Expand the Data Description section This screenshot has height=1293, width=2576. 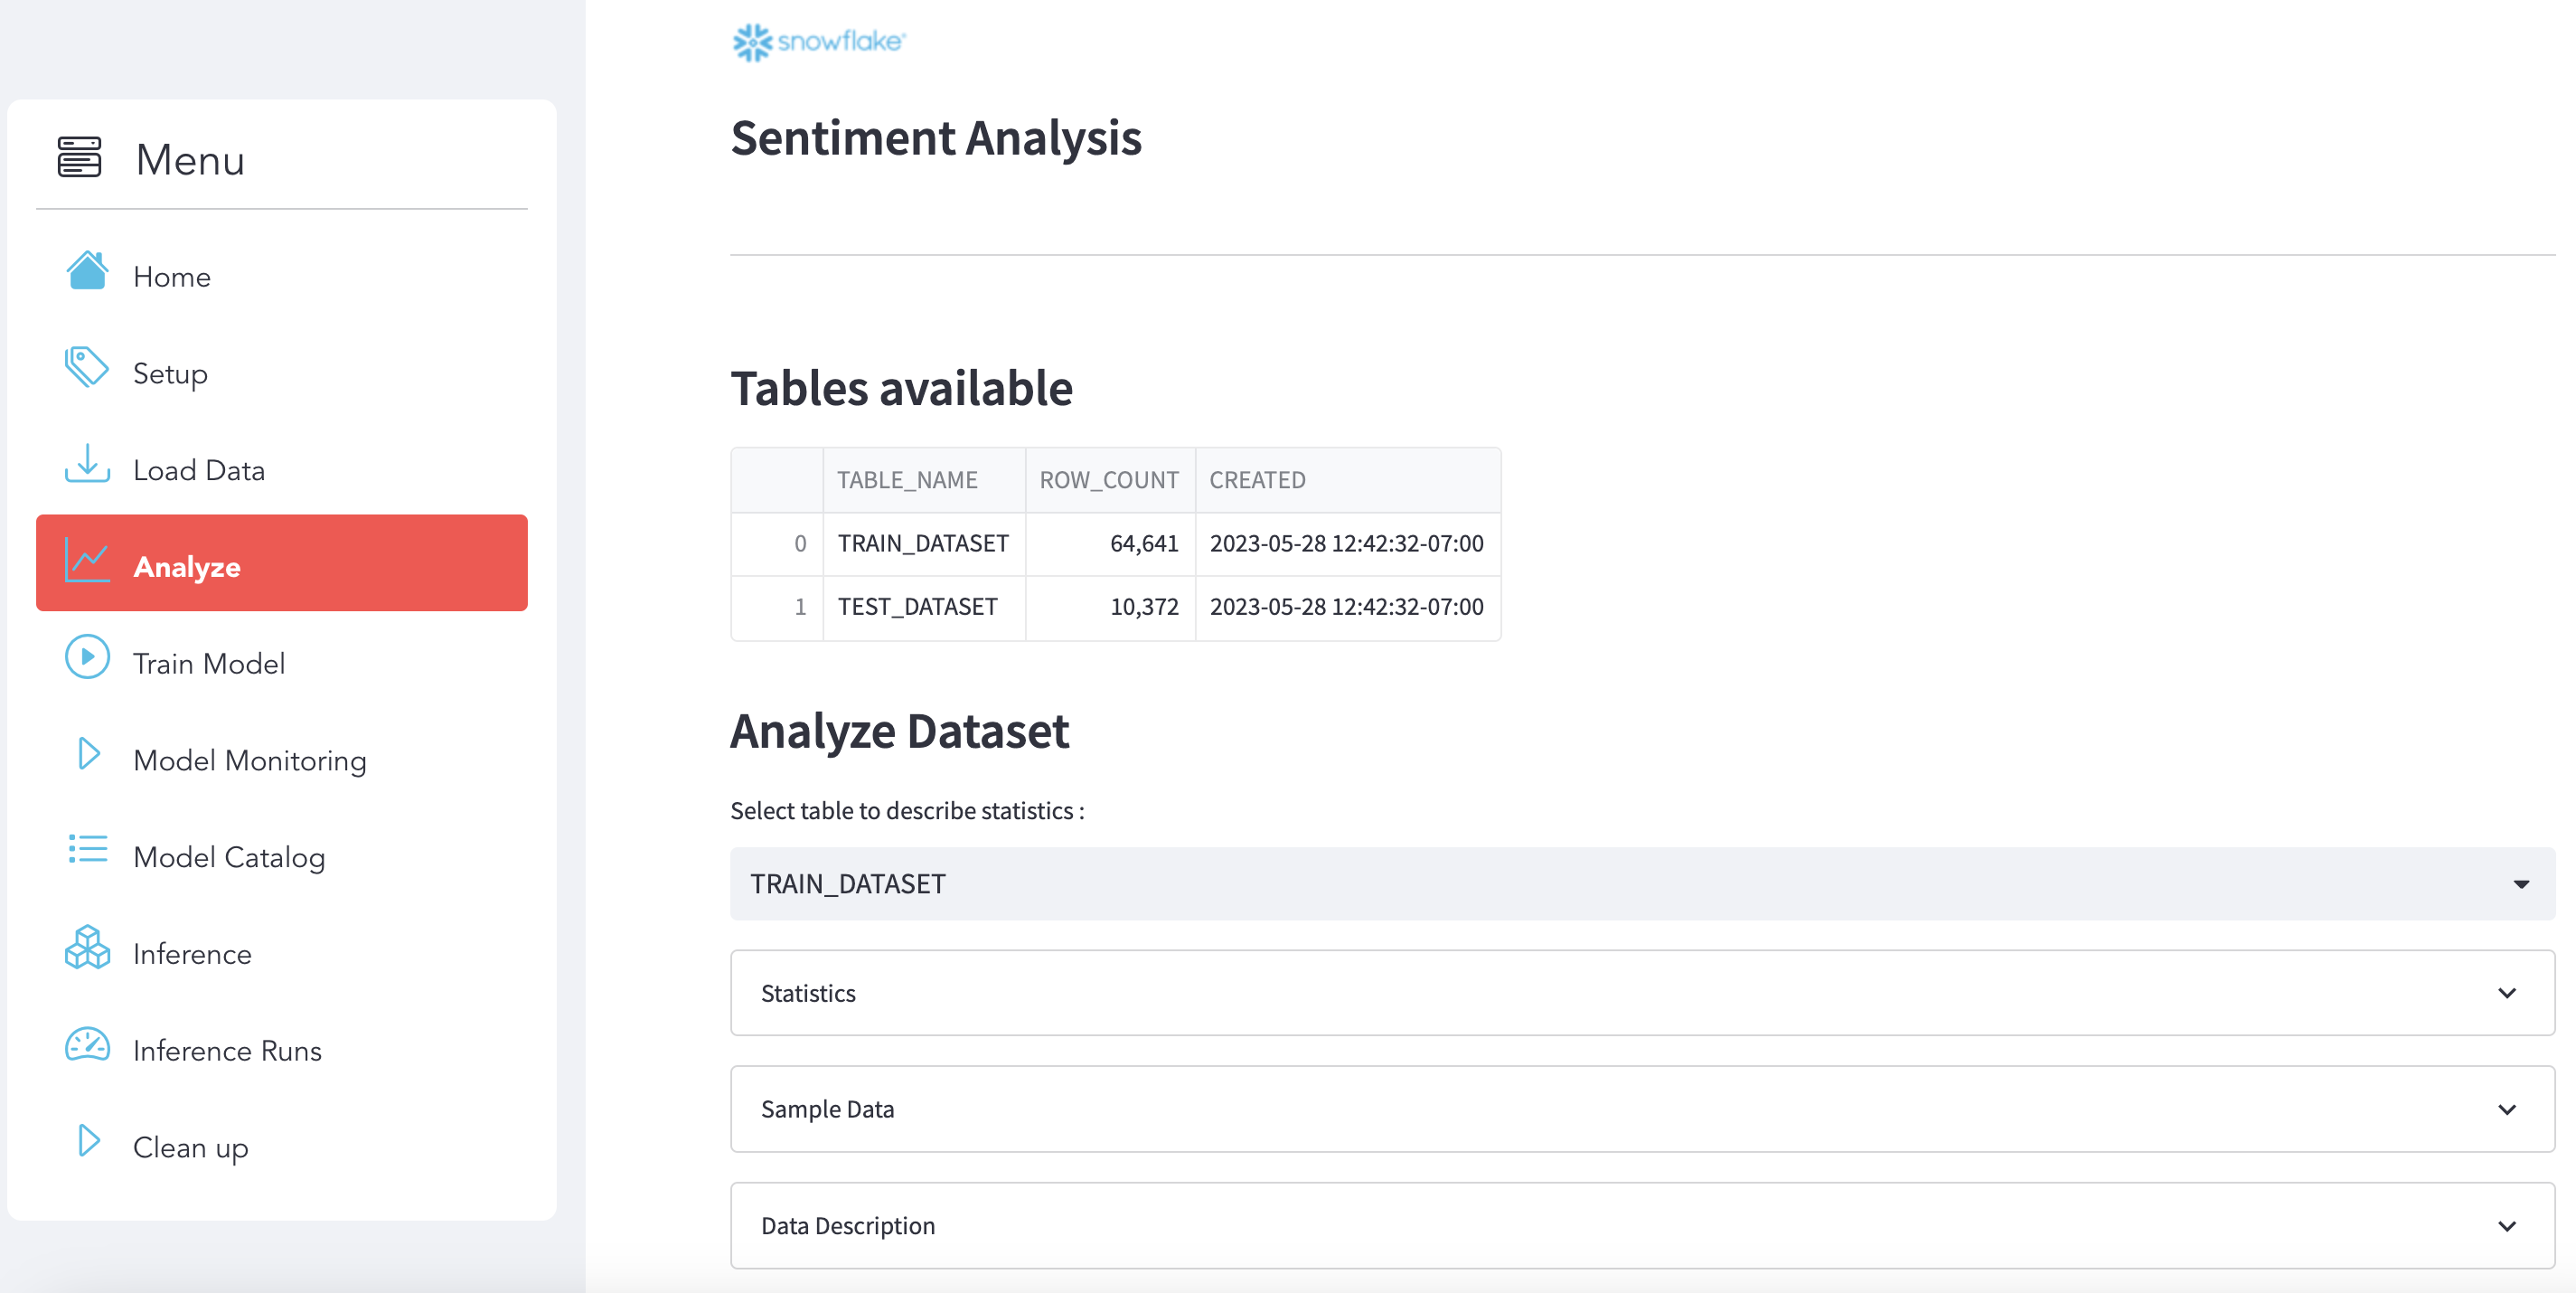(1641, 1226)
